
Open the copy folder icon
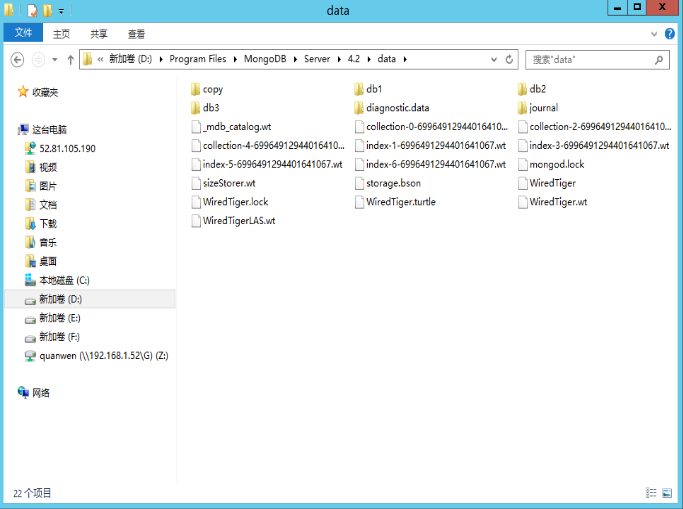click(196, 90)
